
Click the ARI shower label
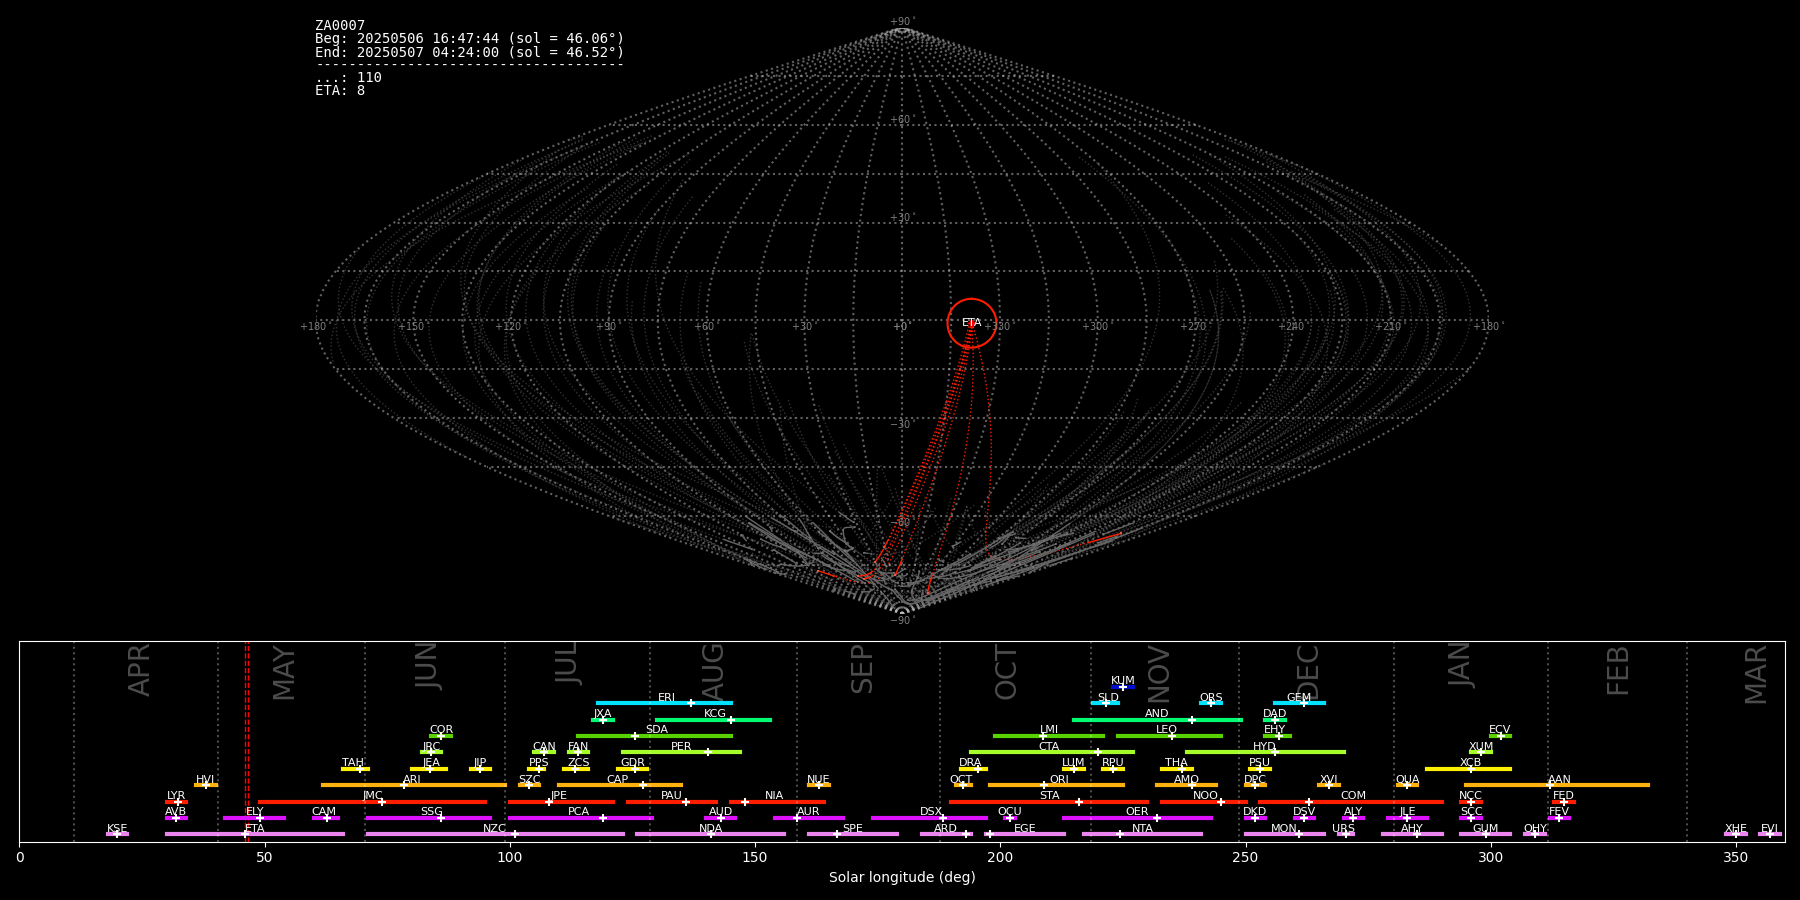click(x=412, y=780)
